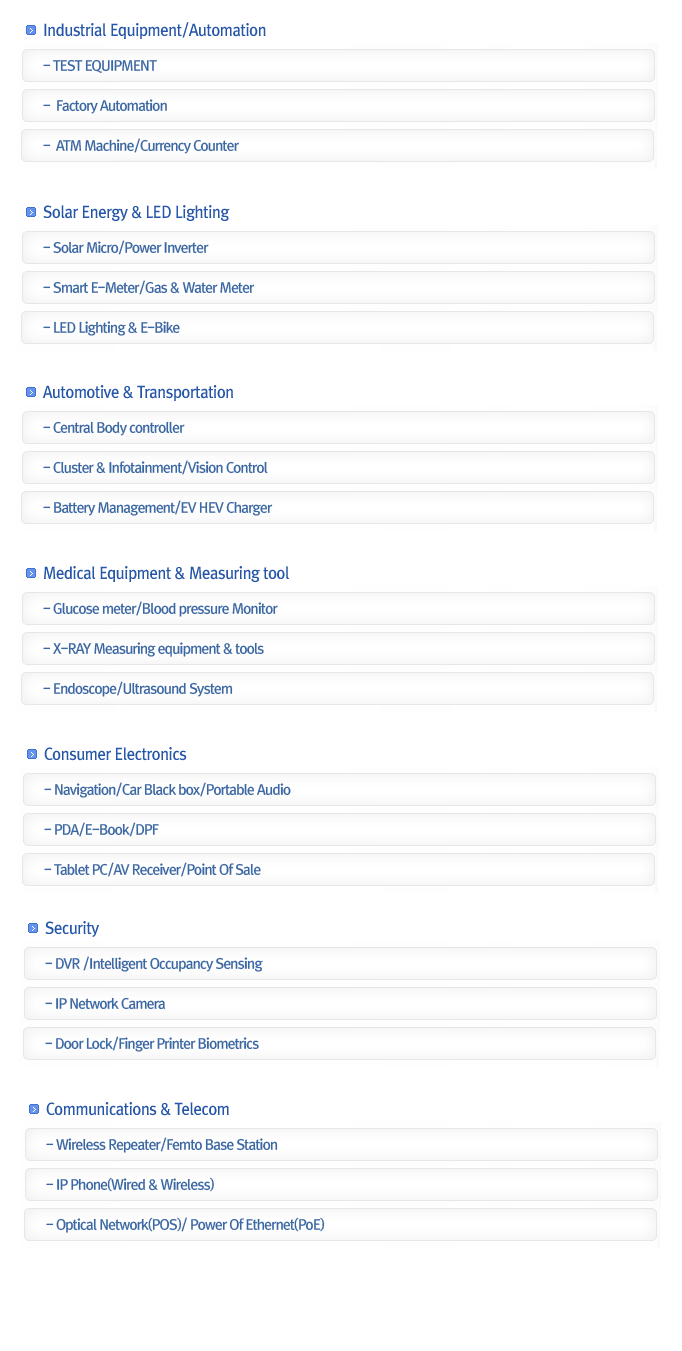Image resolution: width=682 pixels, height=1351 pixels.
Task: Open the TEST EQUIPMENT item
Action: 105,66
